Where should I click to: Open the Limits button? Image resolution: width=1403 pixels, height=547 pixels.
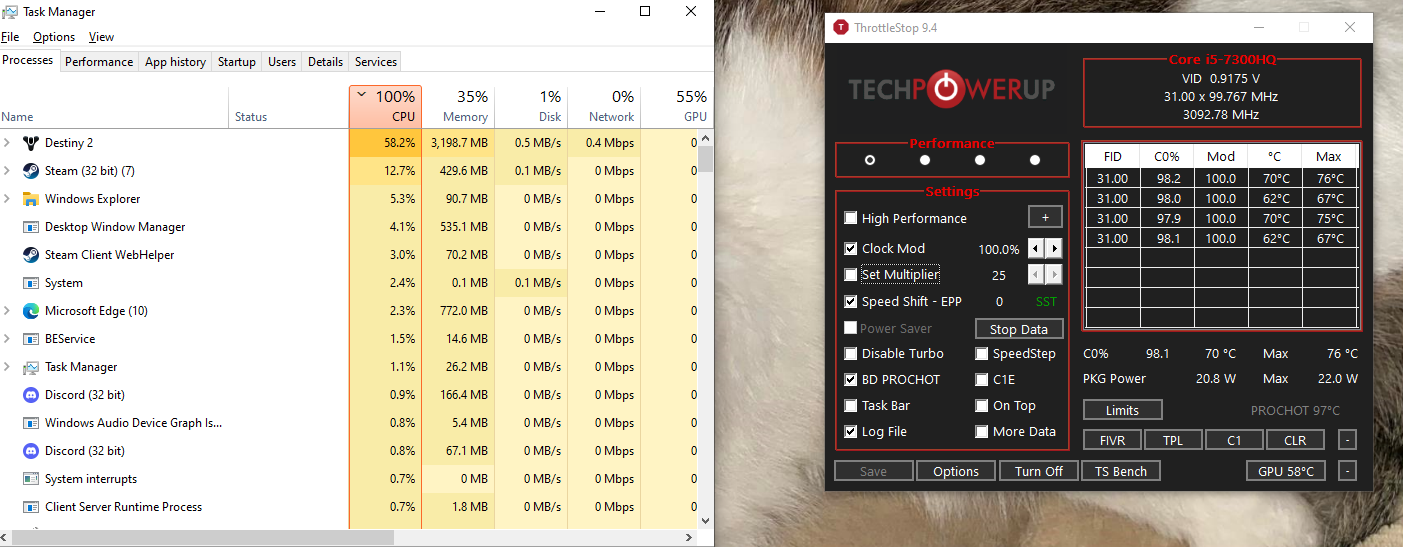[x=1122, y=410]
